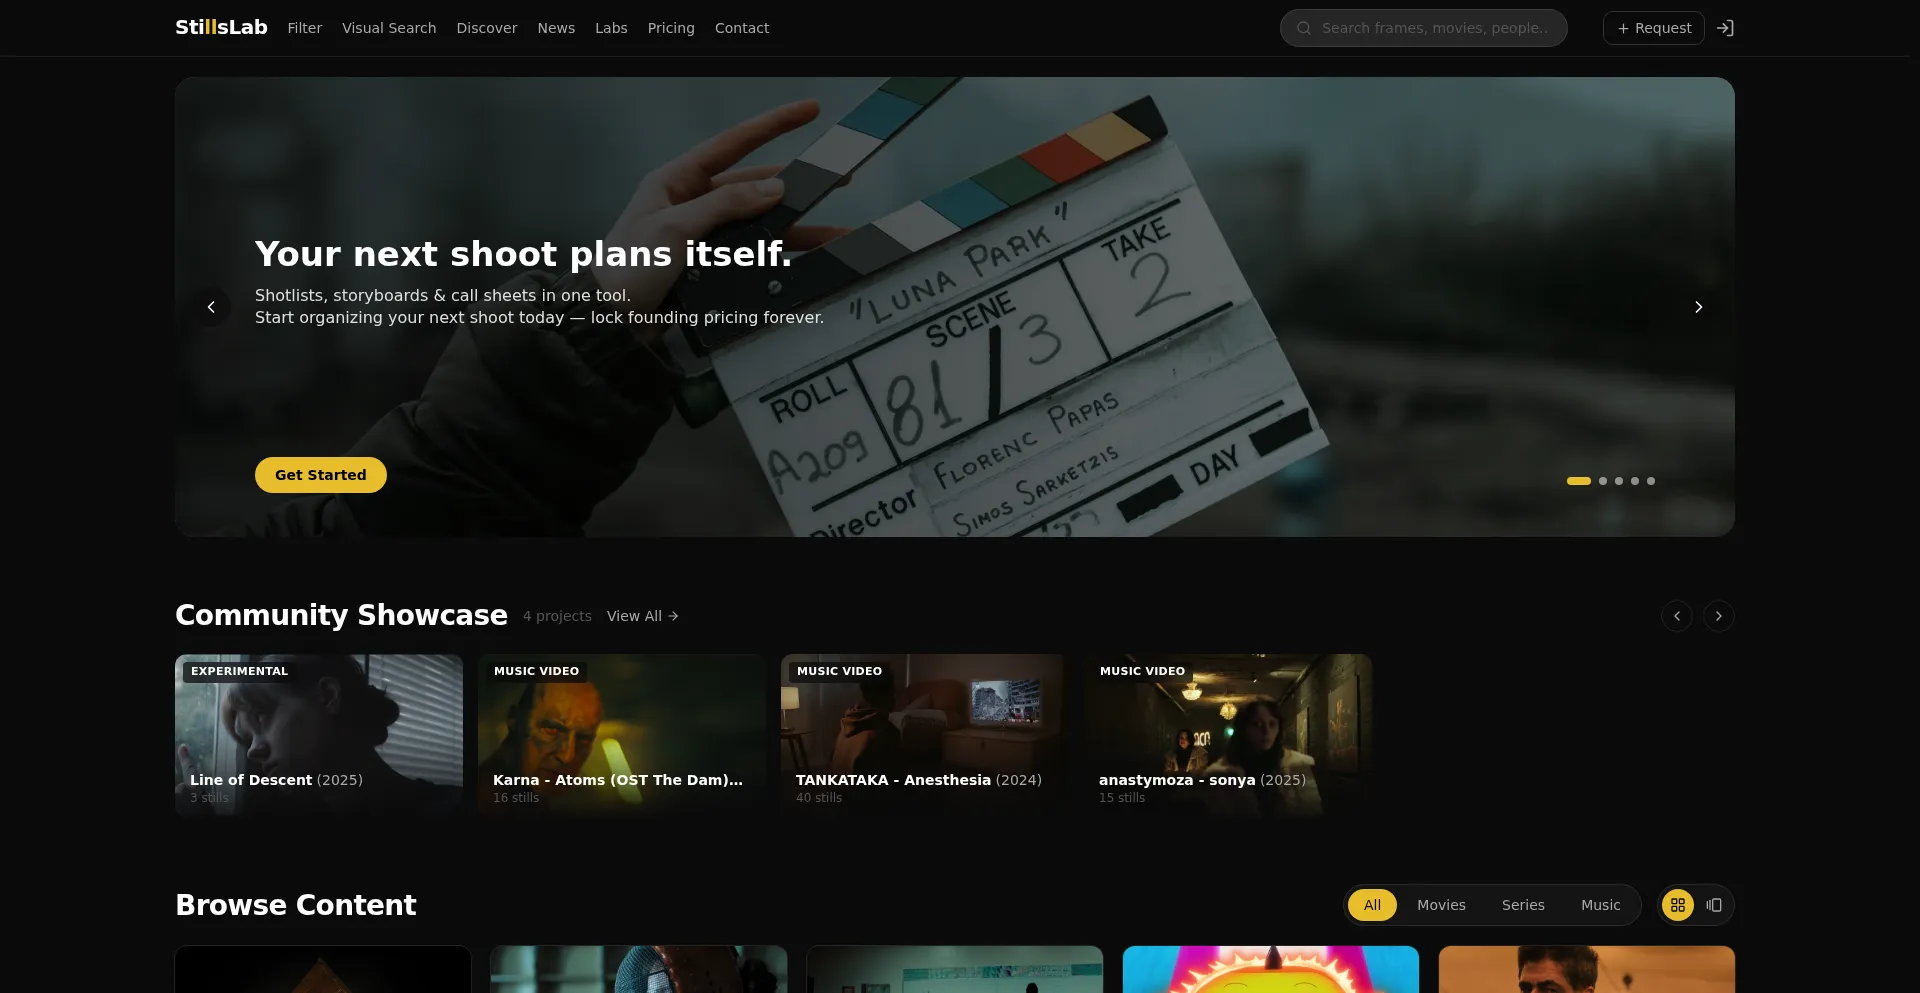This screenshot has width=1920, height=993.
Task: Open the Filter menu item
Action: coord(304,28)
